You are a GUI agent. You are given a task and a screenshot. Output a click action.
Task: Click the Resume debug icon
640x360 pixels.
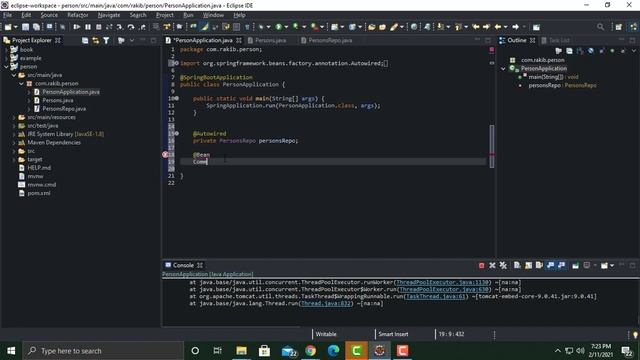click(x=77, y=27)
